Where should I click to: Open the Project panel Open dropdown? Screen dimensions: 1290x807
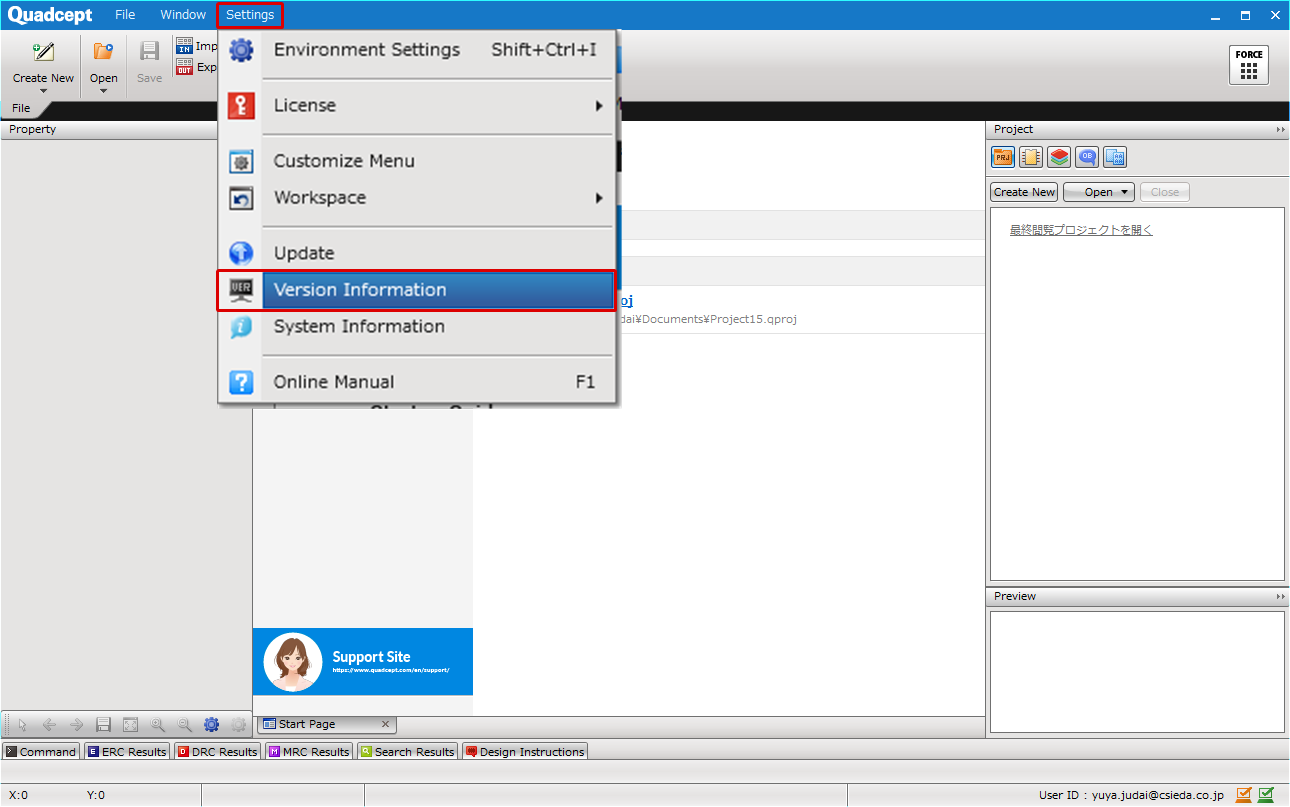pos(1098,192)
